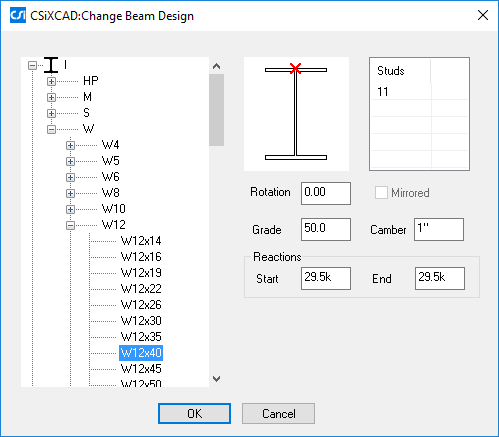The height and width of the screenshot is (437, 499).
Task: Click the red X marker on beam preview
Action: tap(295, 68)
